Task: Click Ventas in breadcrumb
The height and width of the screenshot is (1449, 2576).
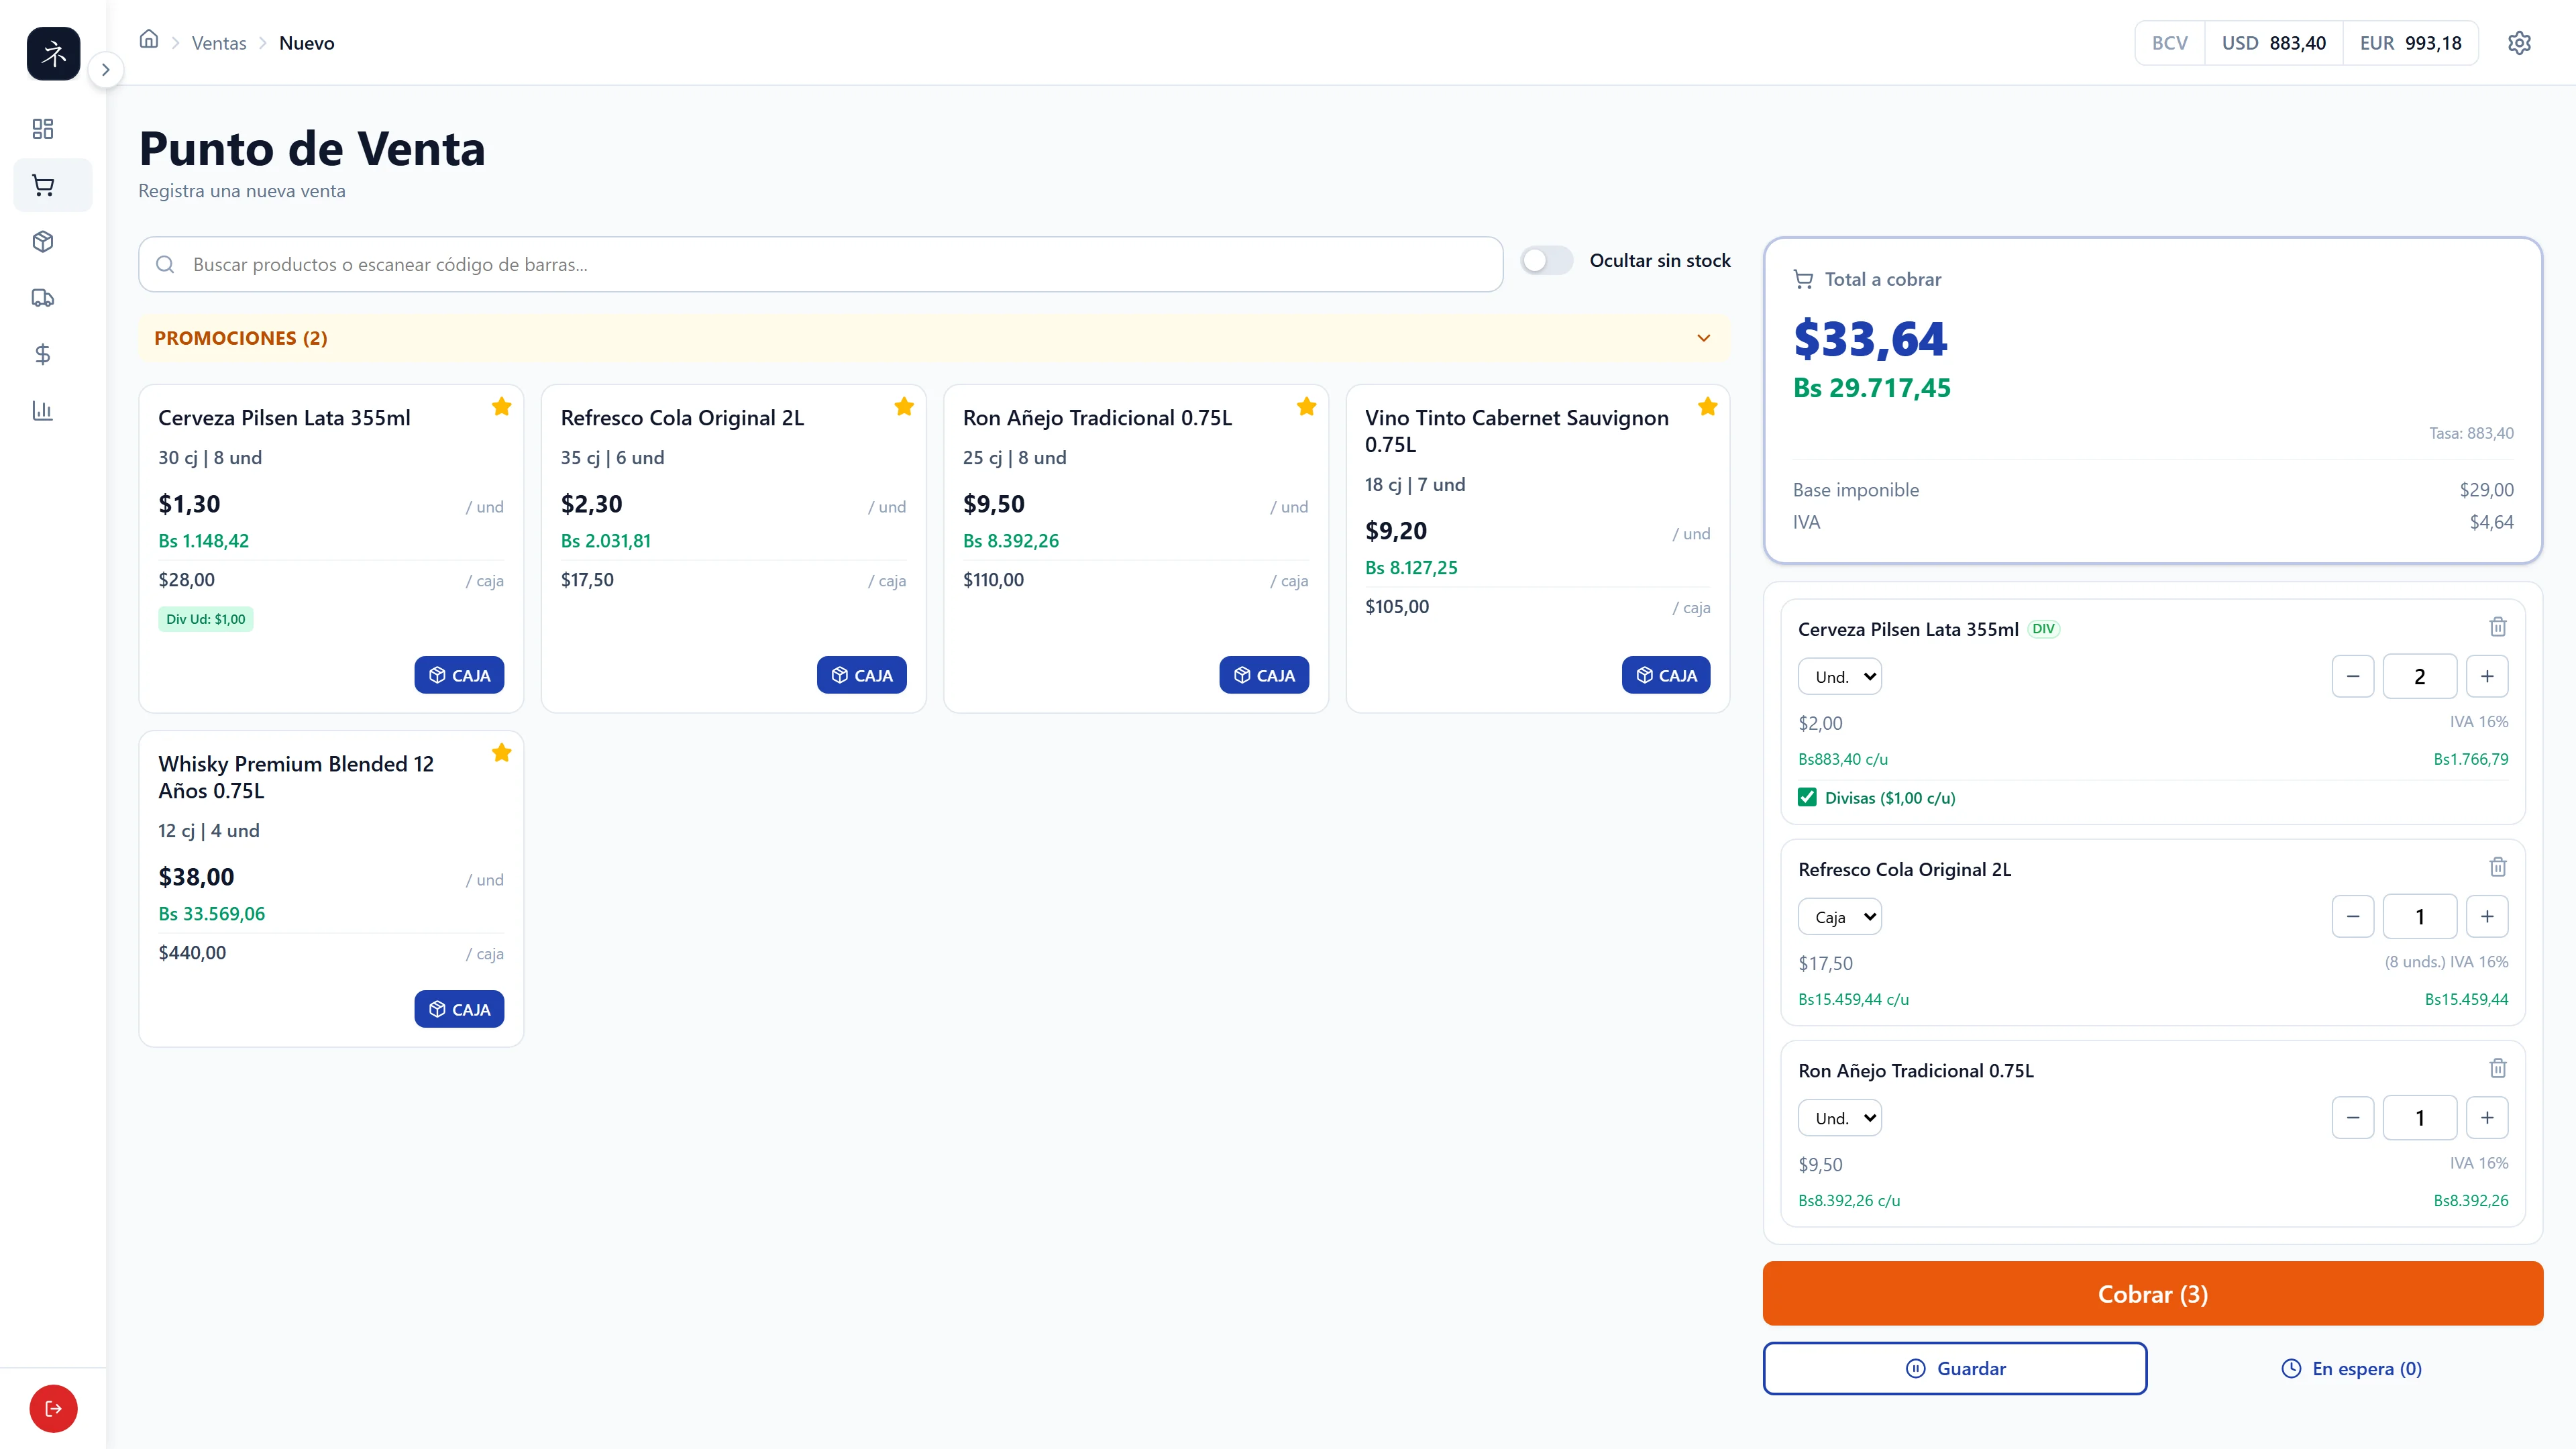Action: click(219, 43)
